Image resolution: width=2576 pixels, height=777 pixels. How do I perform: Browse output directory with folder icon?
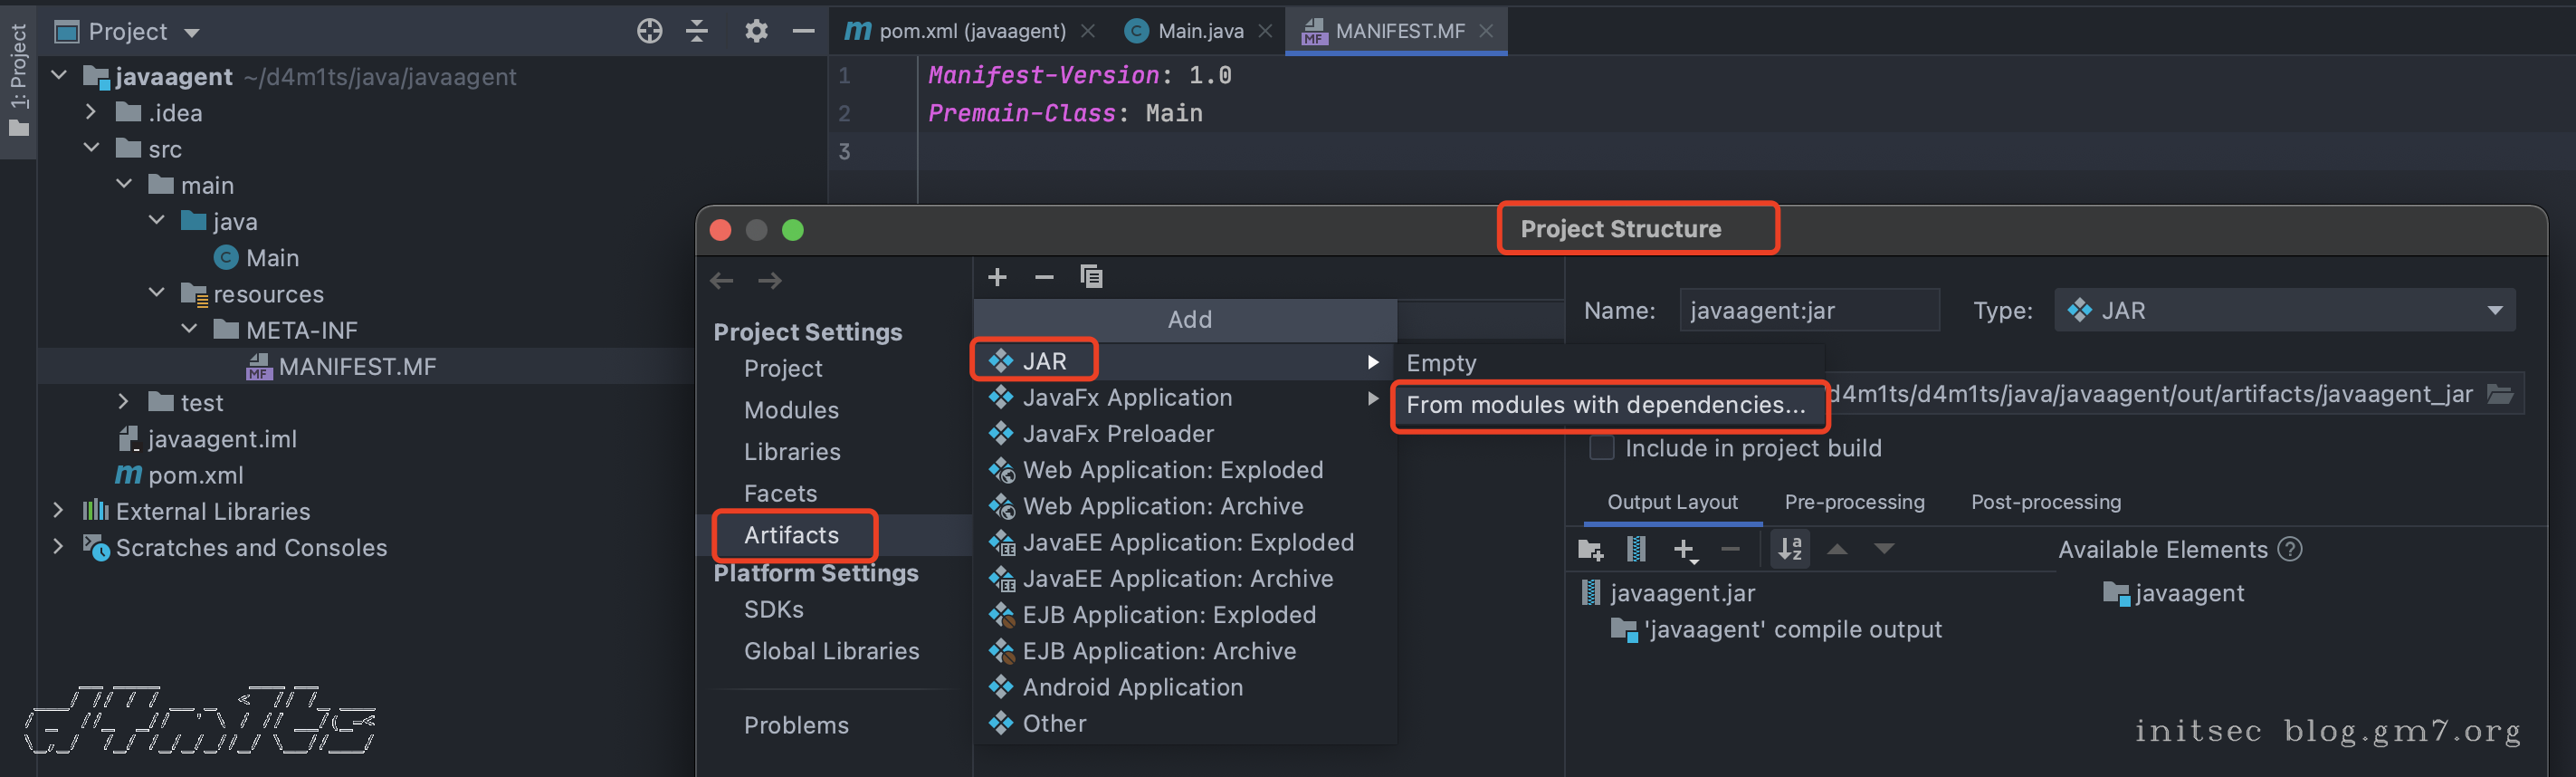click(2499, 394)
